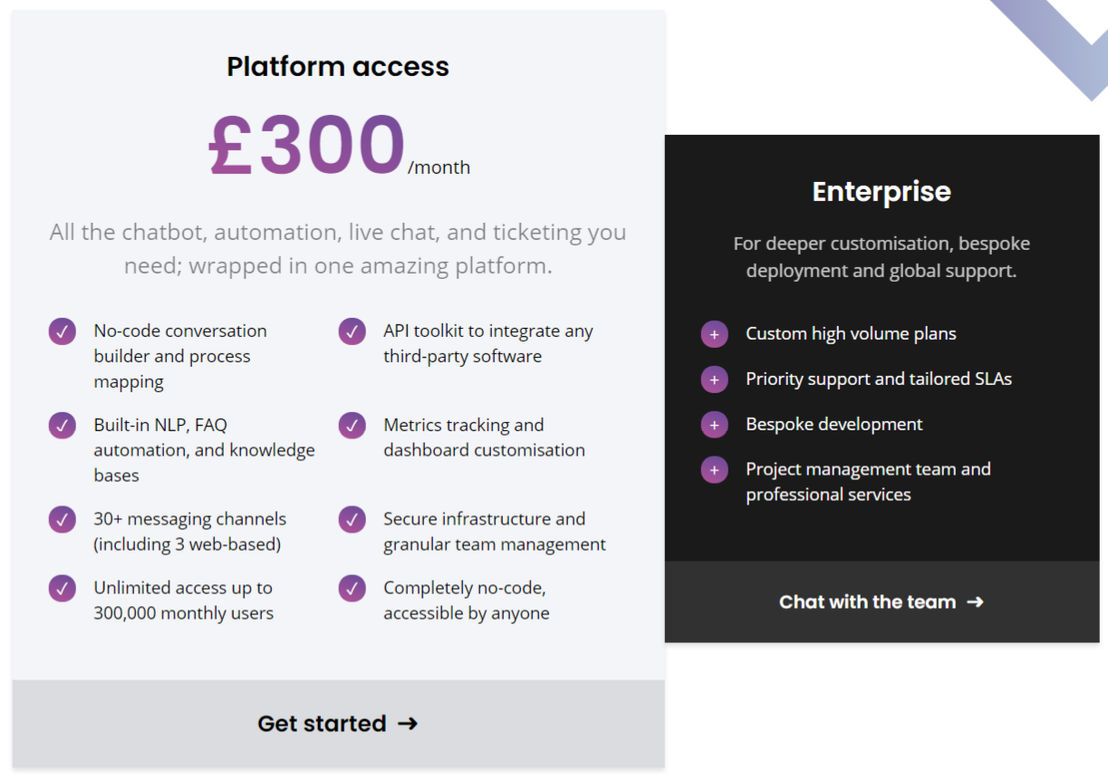This screenshot has height=779, width=1108.
Task: Click the Get started button
Action: point(338,723)
